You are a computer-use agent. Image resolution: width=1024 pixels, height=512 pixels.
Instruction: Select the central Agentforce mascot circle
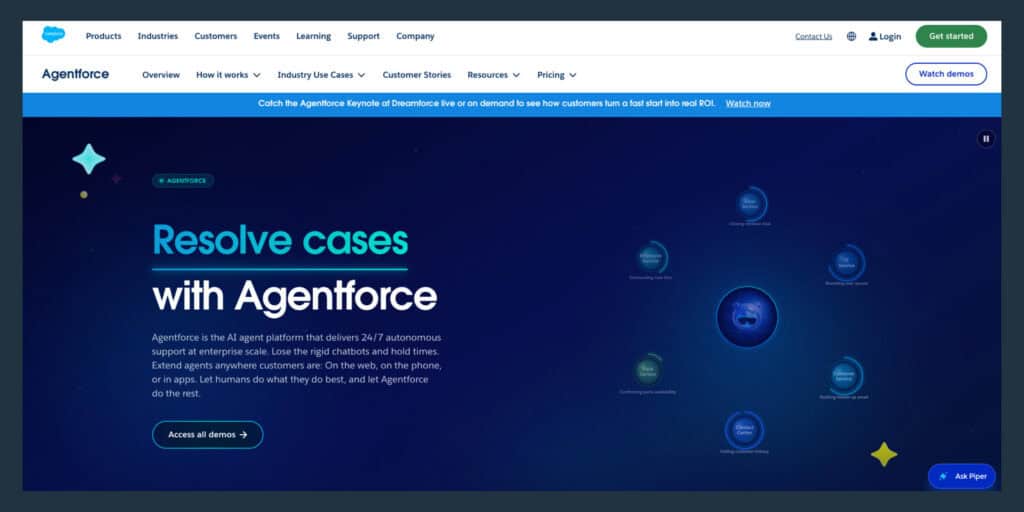[747, 317]
